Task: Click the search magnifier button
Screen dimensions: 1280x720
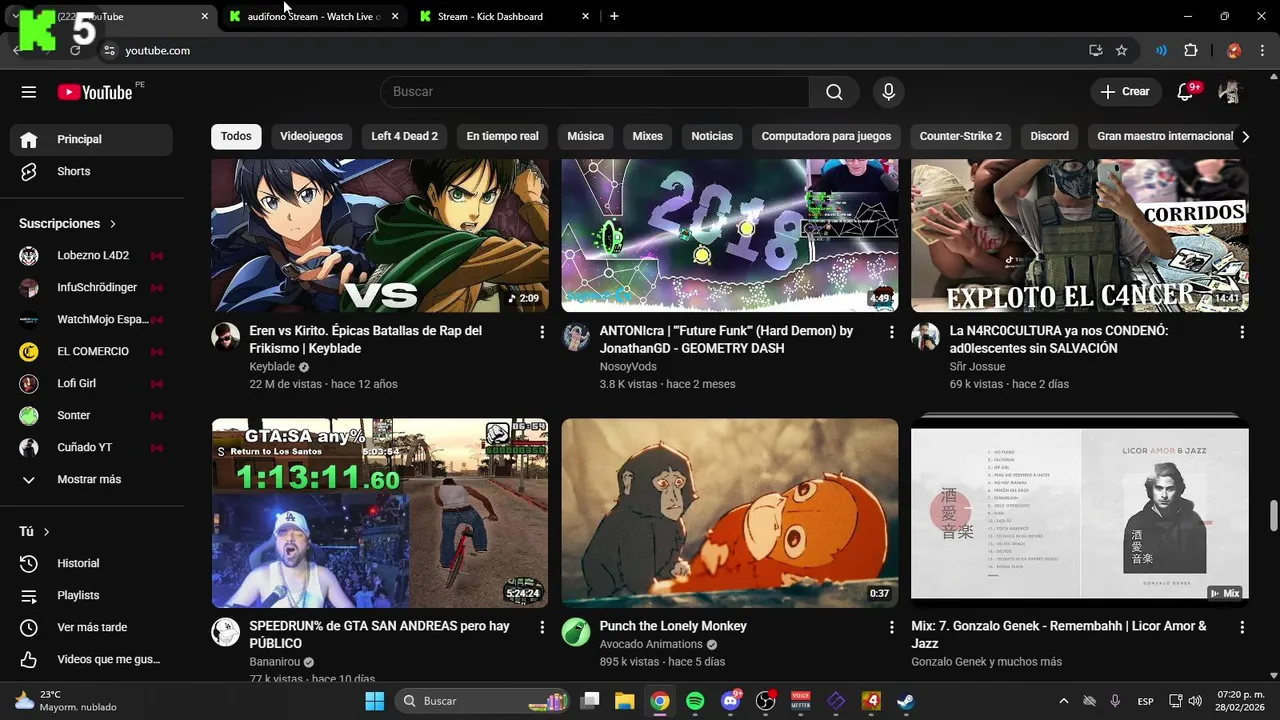Action: [834, 92]
